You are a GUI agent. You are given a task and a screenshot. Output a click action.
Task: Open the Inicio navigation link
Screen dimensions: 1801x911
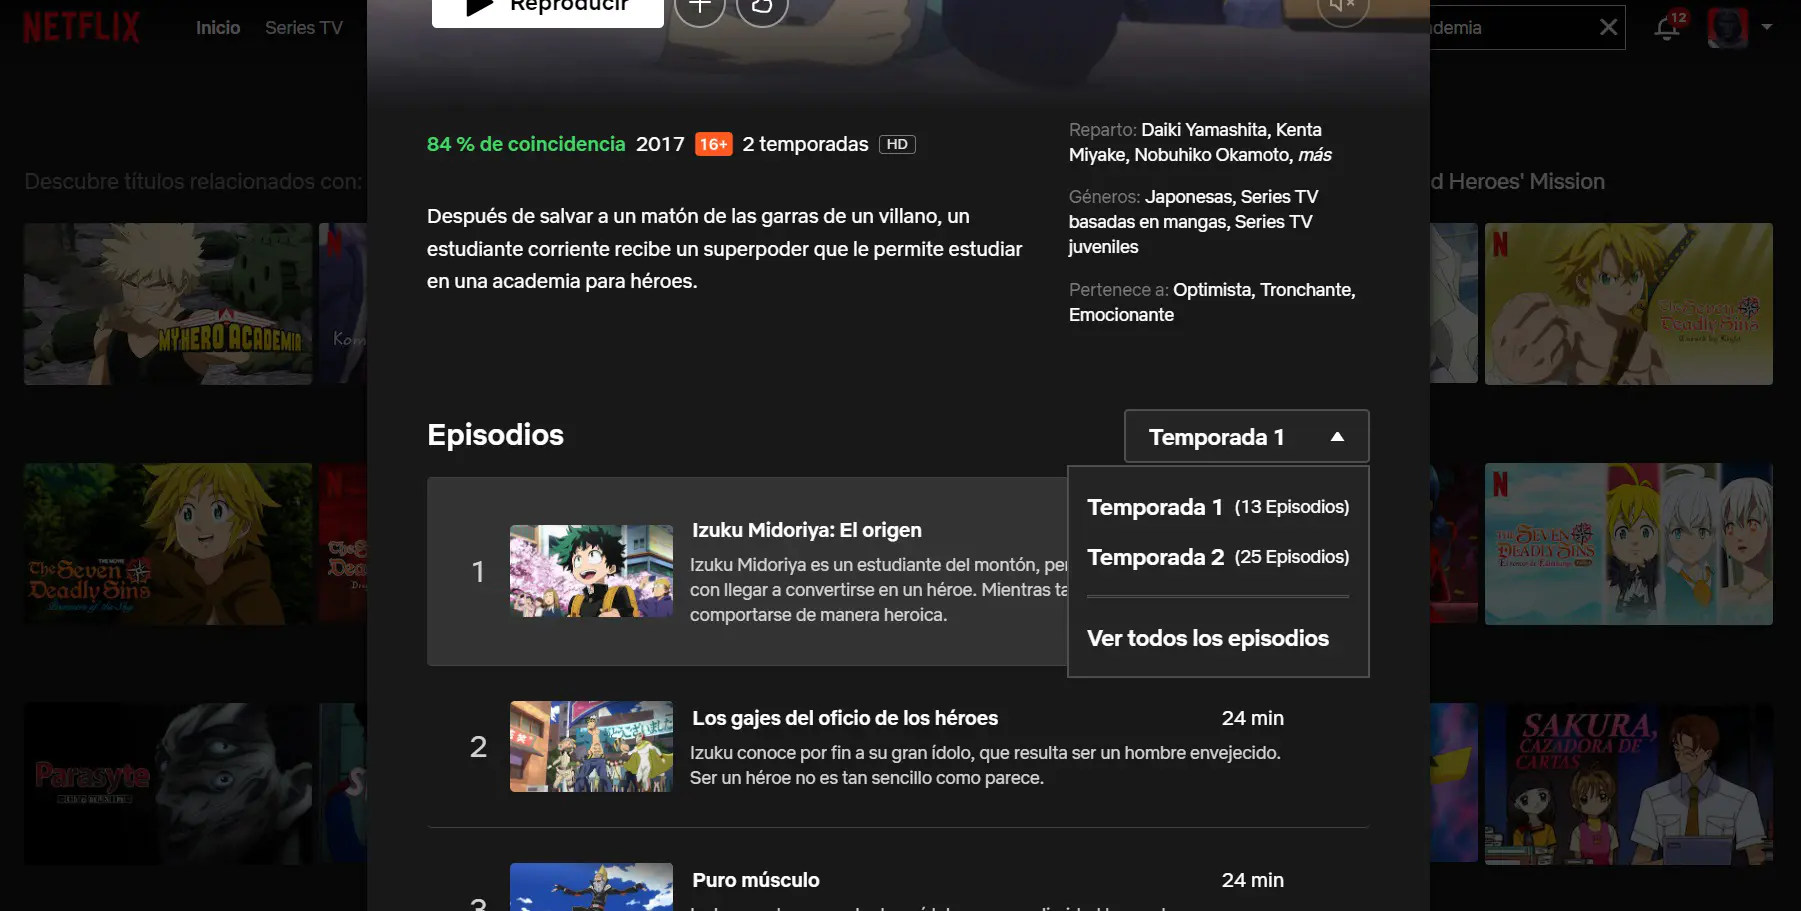click(x=218, y=28)
